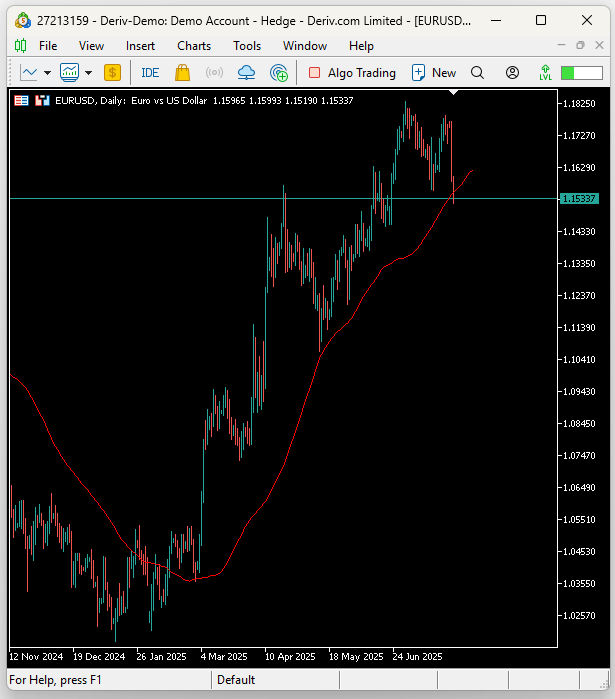The height and width of the screenshot is (699, 615).
Task: Open the indicators chart icon
Action: tap(70, 72)
